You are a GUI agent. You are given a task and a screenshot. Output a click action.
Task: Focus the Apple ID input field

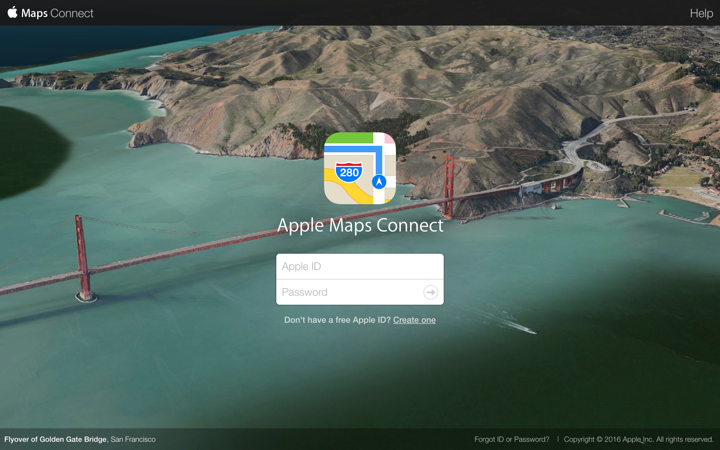tap(360, 266)
